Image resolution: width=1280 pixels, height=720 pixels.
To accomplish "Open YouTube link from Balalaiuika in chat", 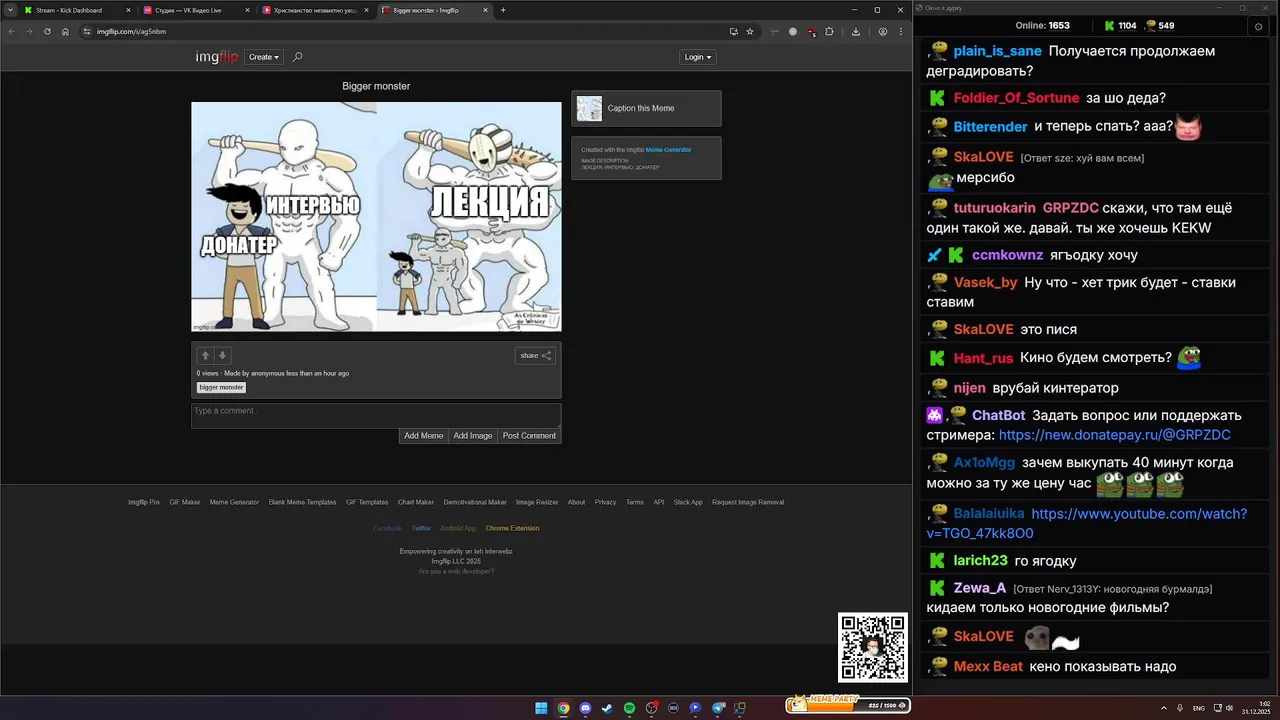I will (1087, 523).
